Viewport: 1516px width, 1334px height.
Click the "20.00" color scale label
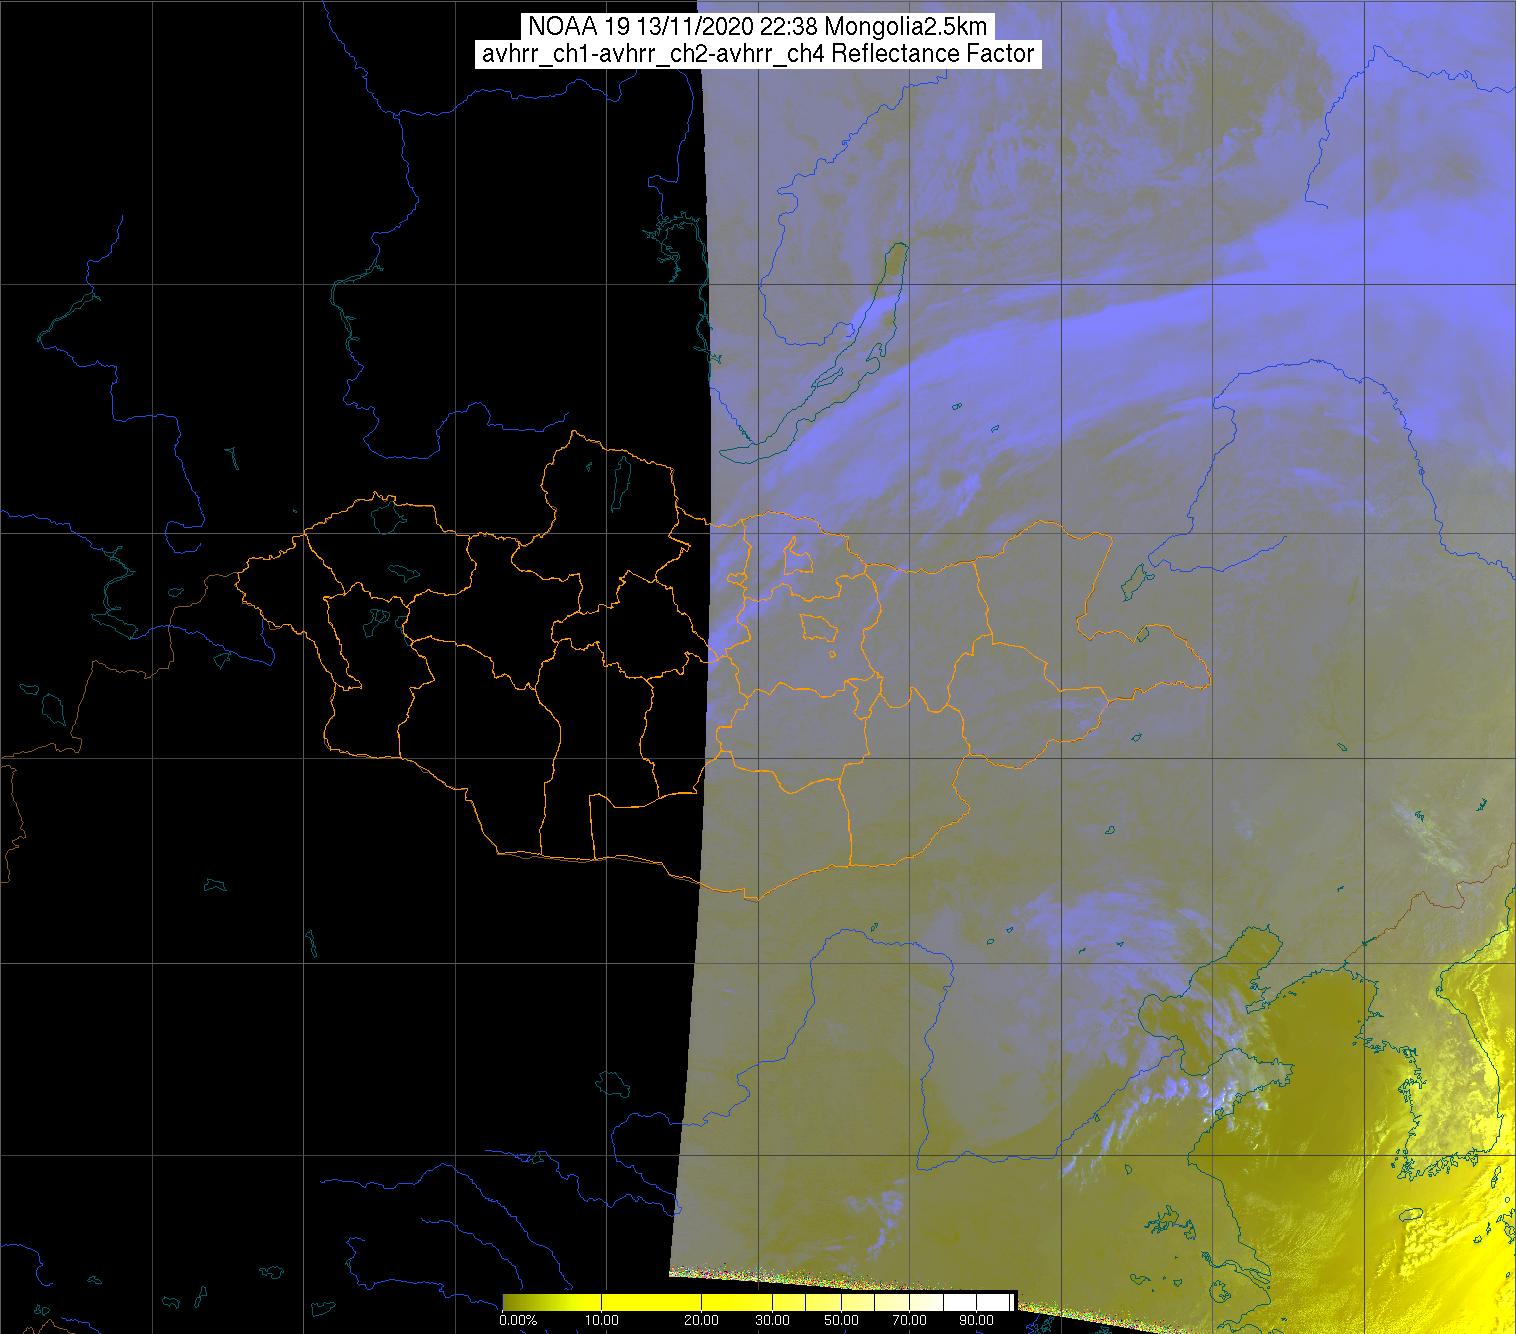[x=701, y=1320]
